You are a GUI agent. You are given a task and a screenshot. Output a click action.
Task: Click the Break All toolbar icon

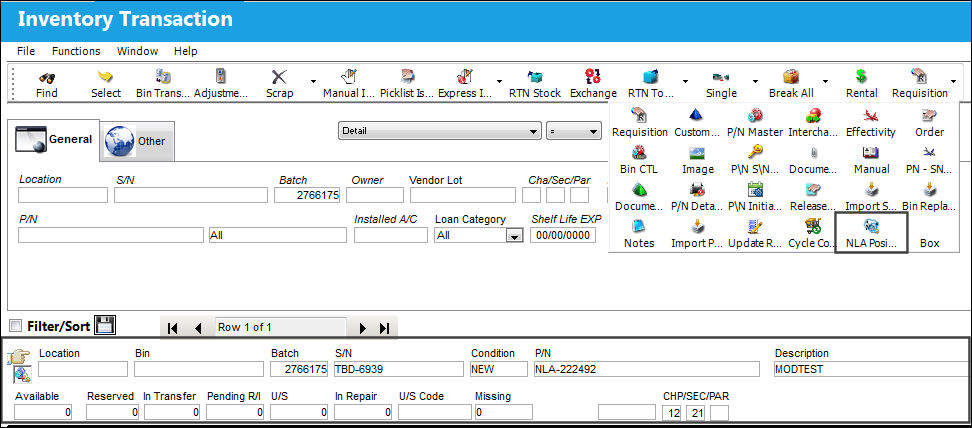[x=790, y=77]
